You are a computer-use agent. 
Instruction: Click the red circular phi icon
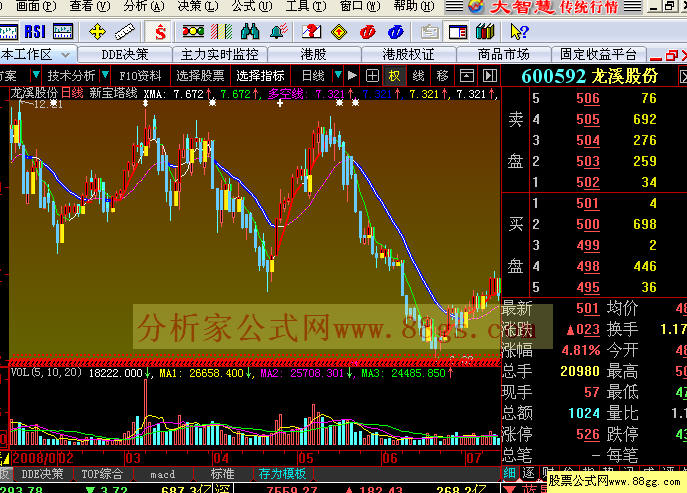tap(367, 32)
